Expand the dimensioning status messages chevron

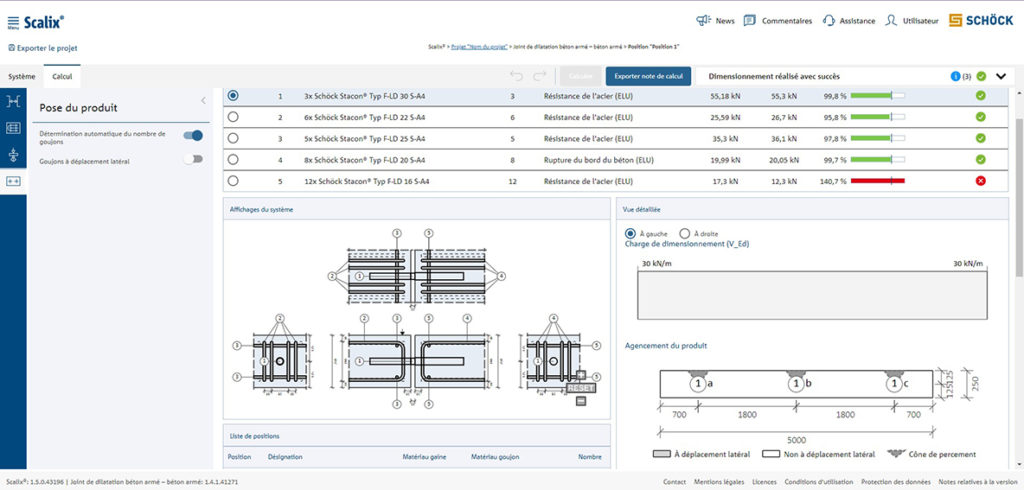[x=1001, y=76]
